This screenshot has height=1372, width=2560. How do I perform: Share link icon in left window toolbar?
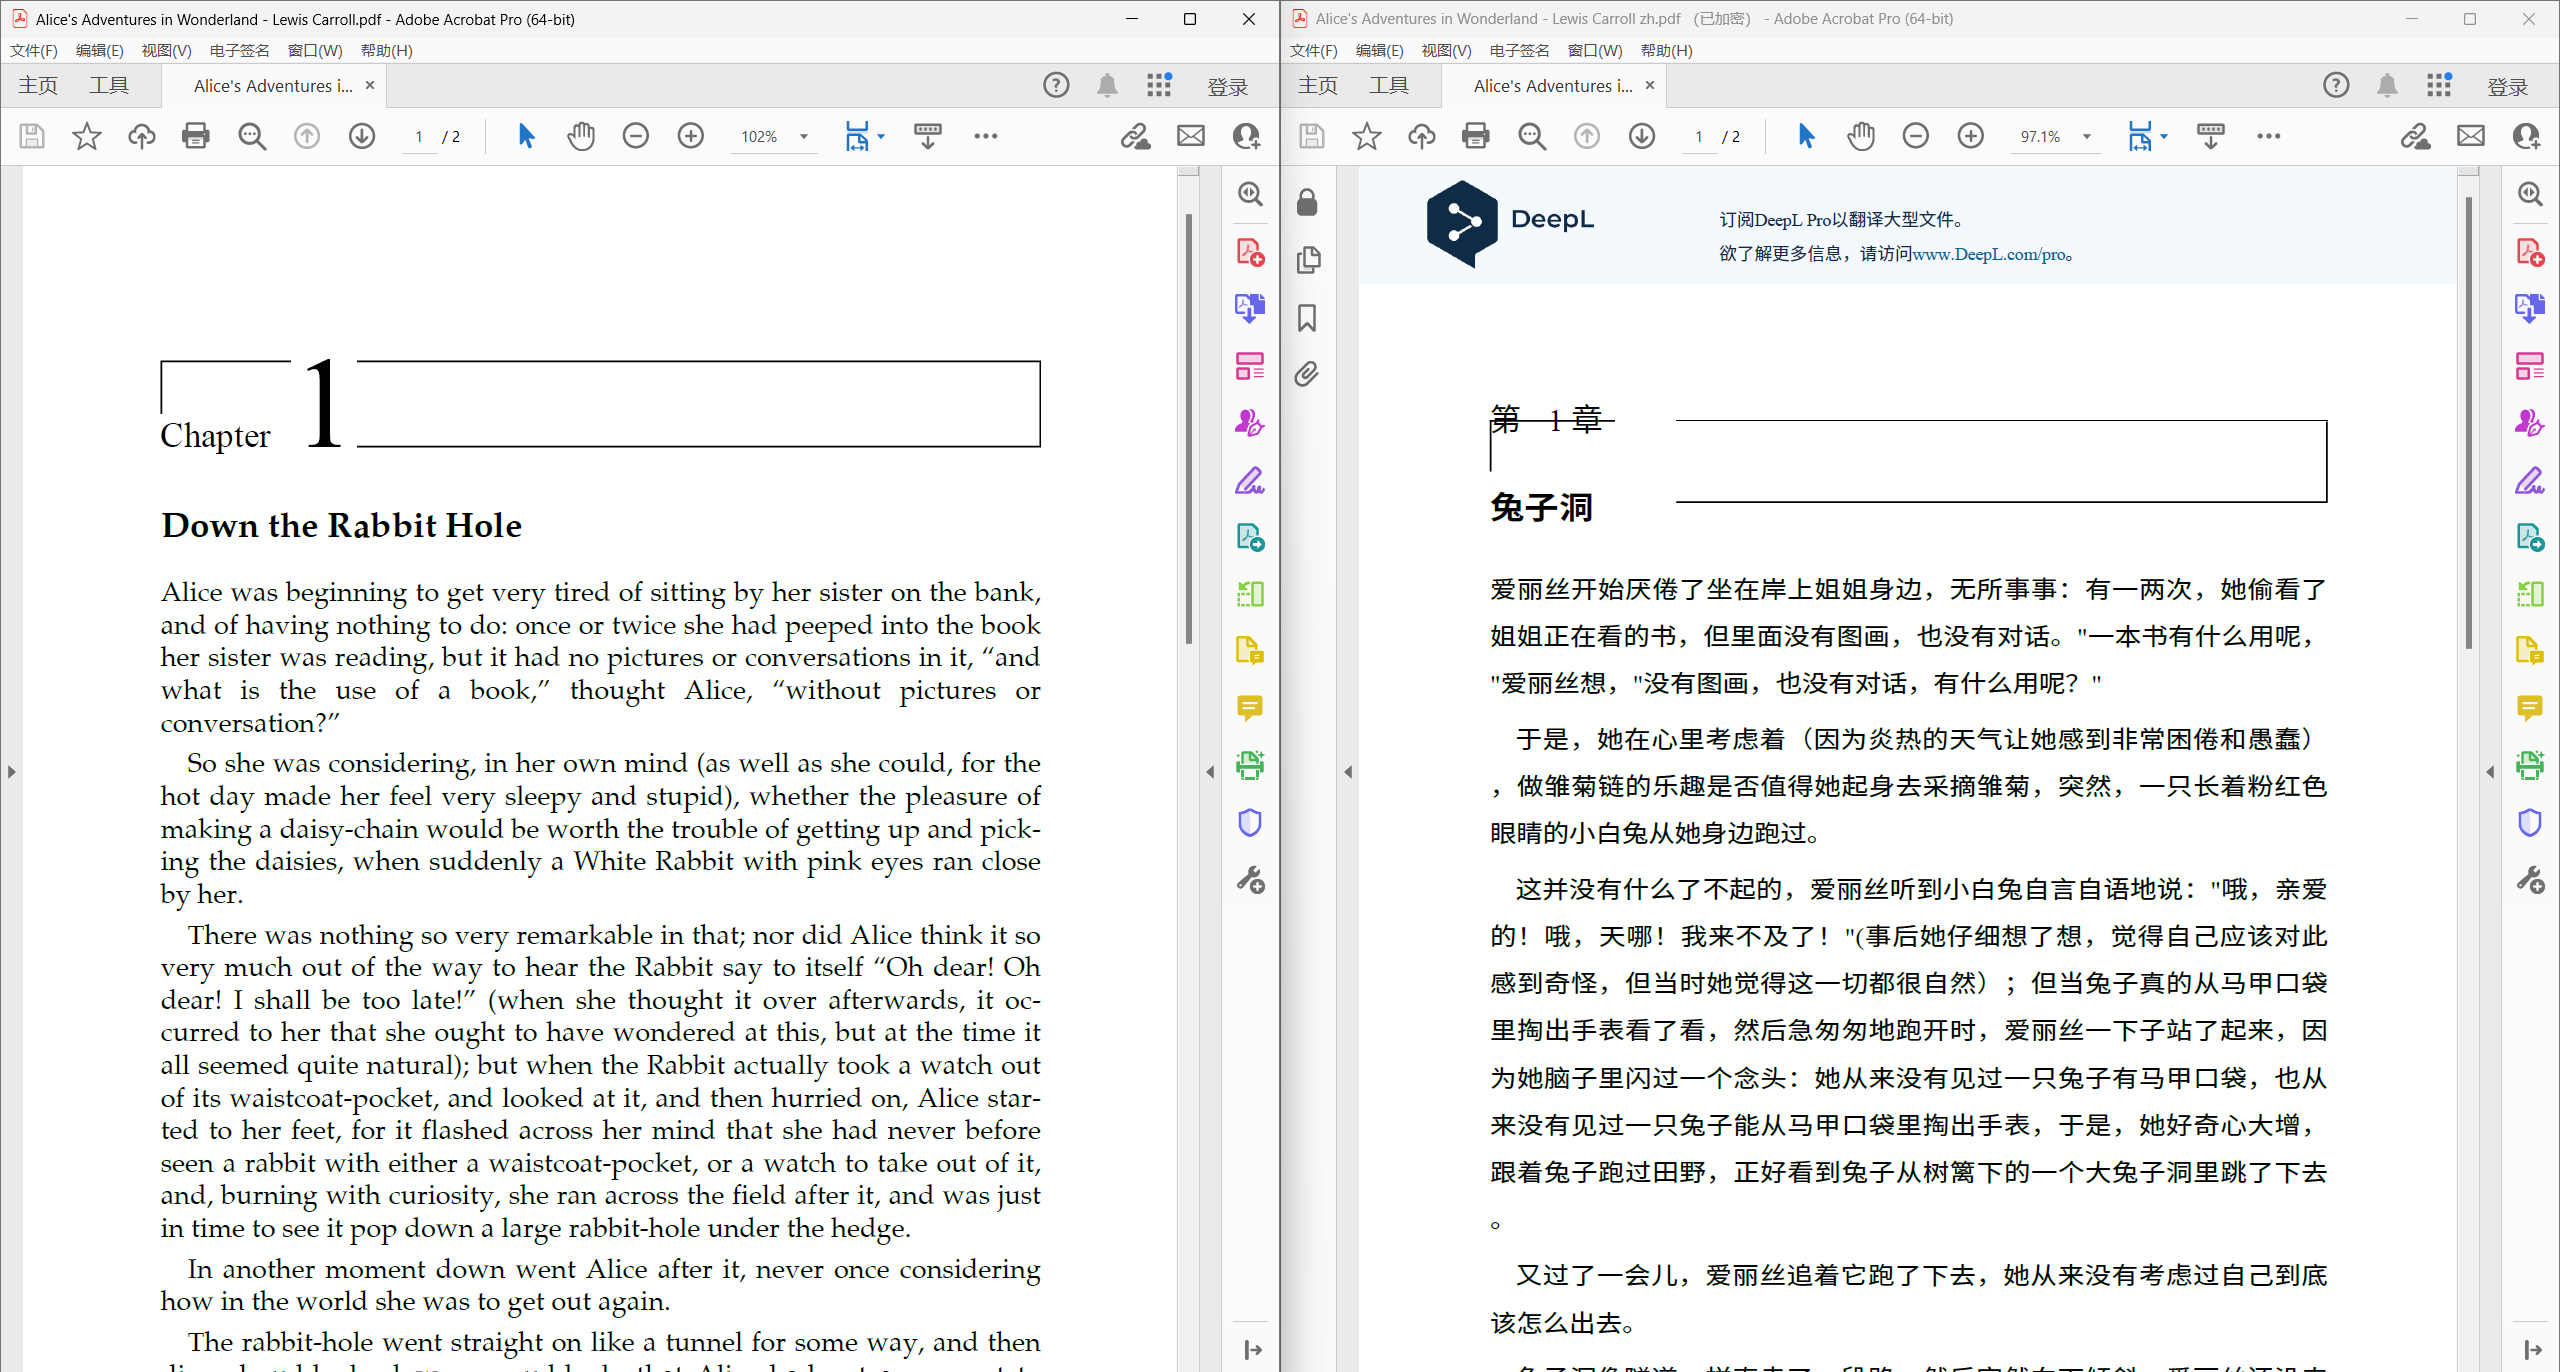[x=1135, y=136]
